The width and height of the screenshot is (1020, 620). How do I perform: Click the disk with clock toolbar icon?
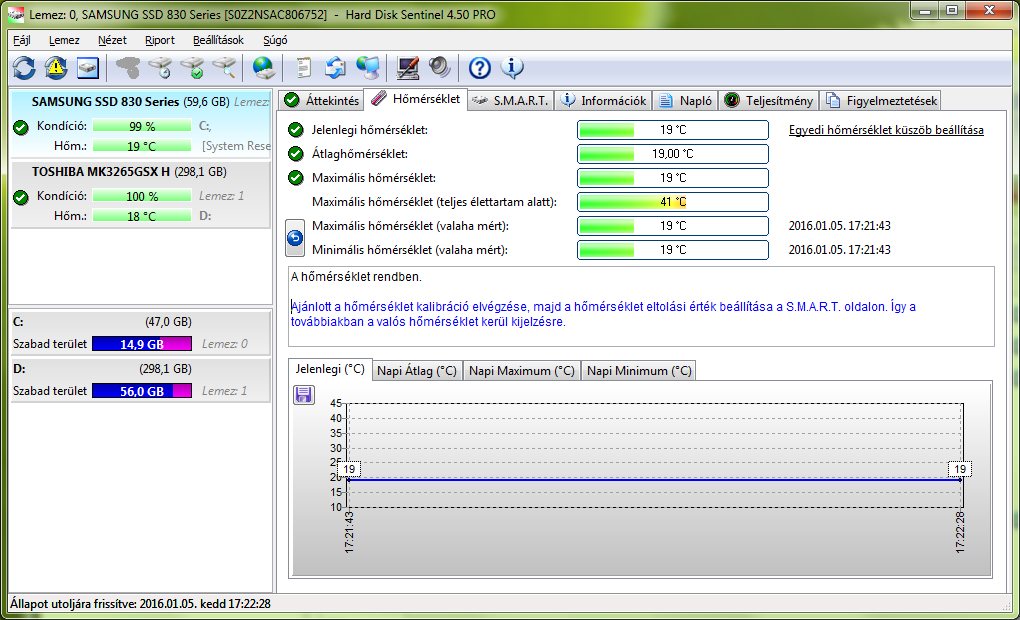coord(160,68)
